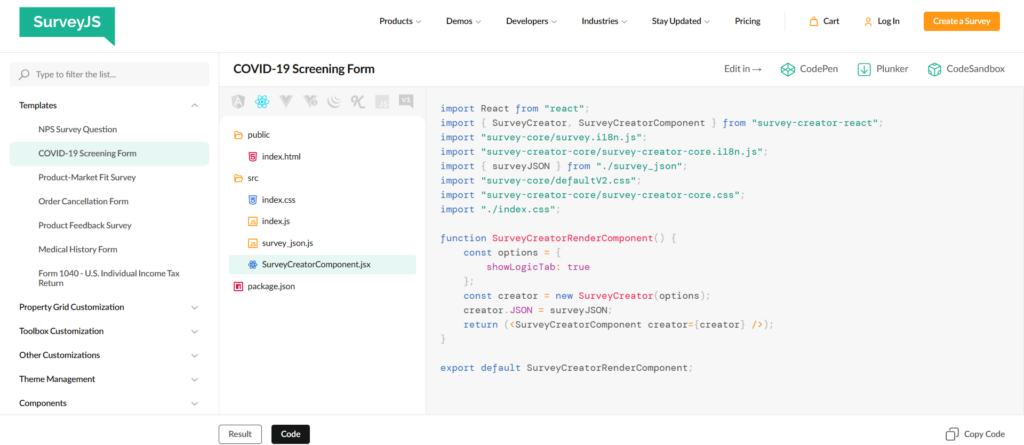Viewport: 1024px width, 445px height.
Task: Open the Form 1040 Income Tax Return template
Action: [109, 278]
